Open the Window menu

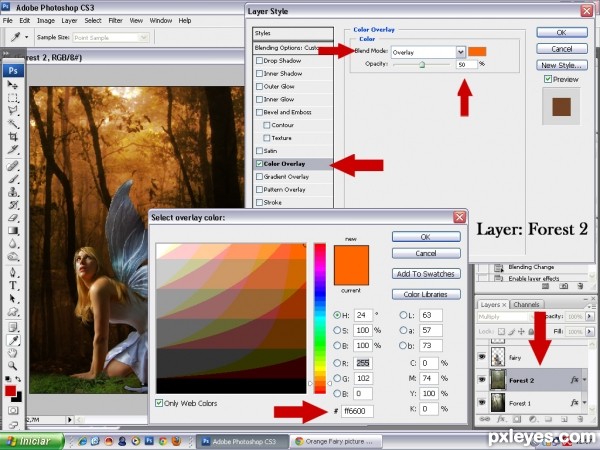point(161,21)
